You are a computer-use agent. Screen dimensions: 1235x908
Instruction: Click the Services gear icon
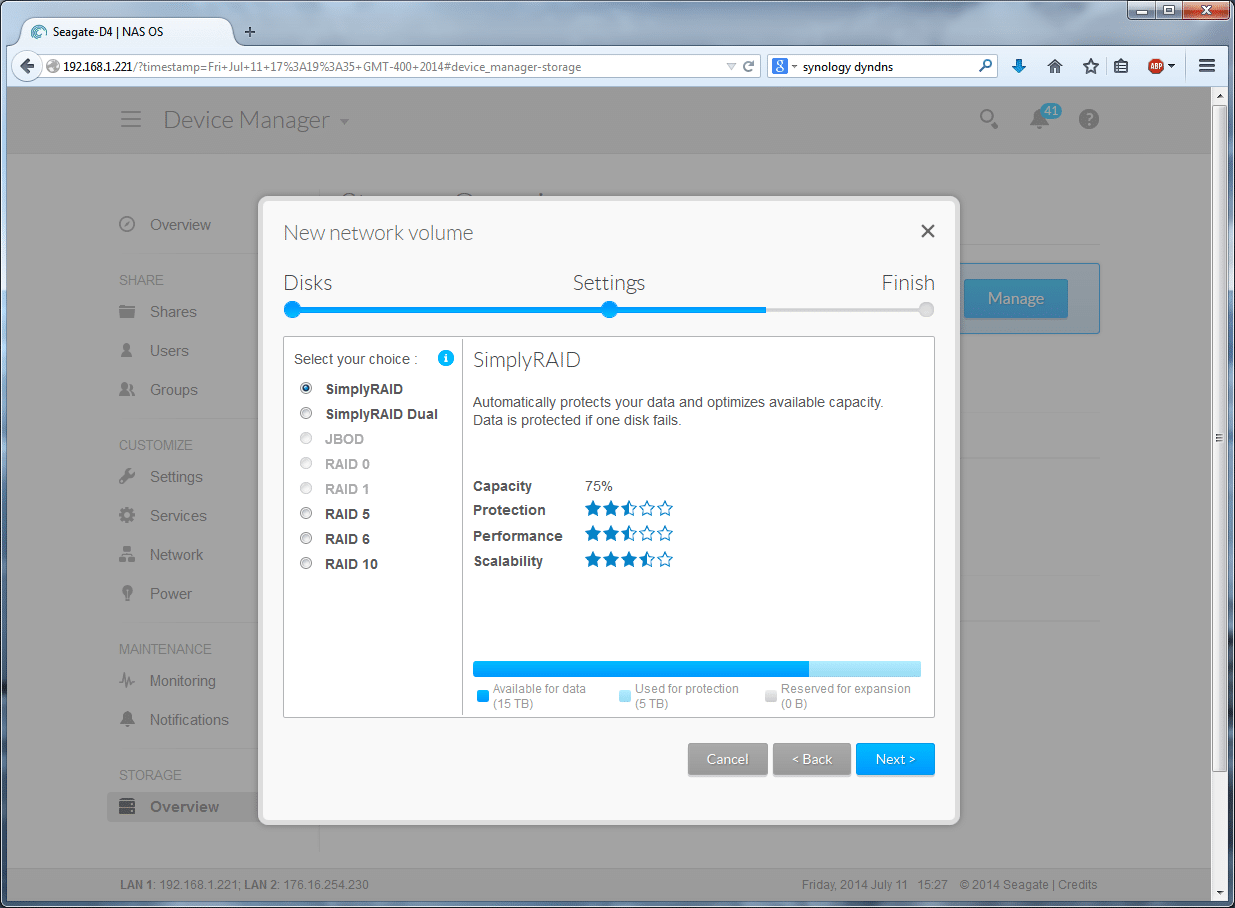coord(127,516)
